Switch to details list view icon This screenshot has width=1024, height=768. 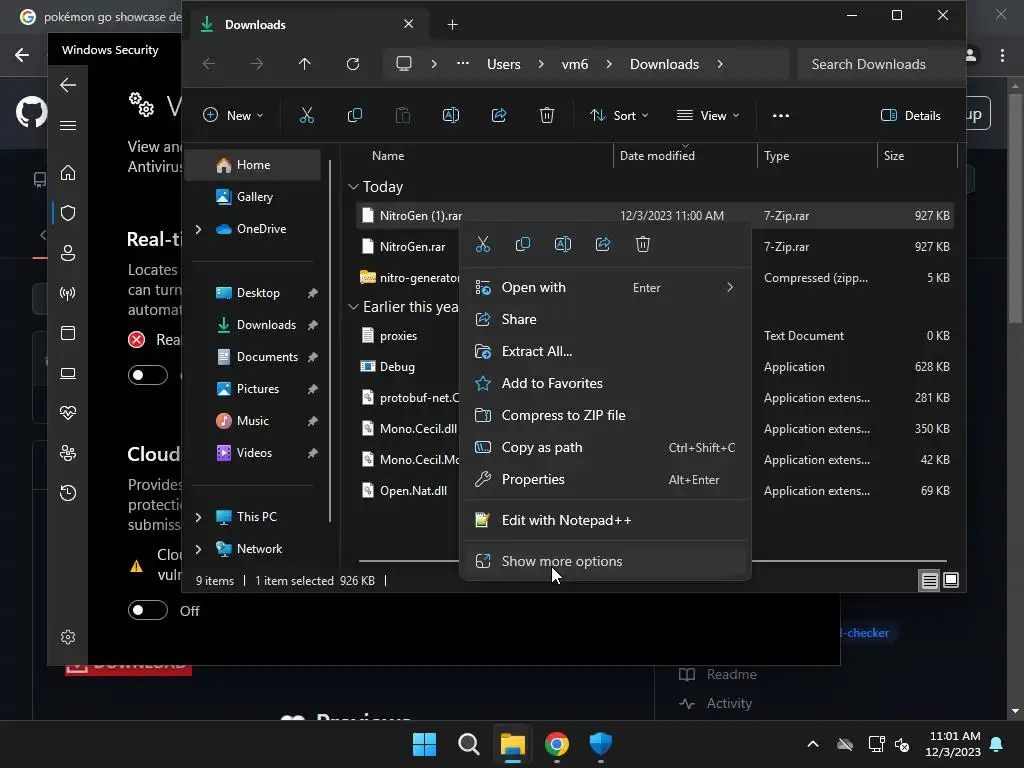[x=929, y=580]
